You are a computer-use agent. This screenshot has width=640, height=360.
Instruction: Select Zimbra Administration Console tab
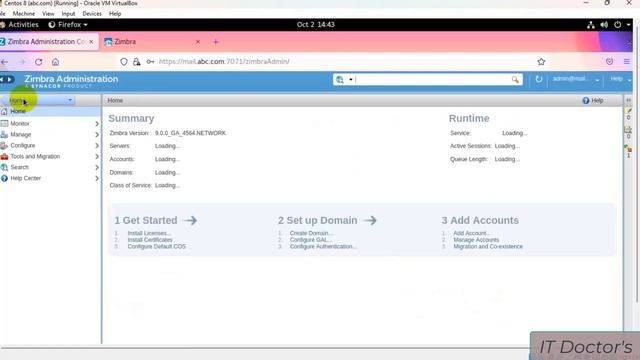(45, 42)
